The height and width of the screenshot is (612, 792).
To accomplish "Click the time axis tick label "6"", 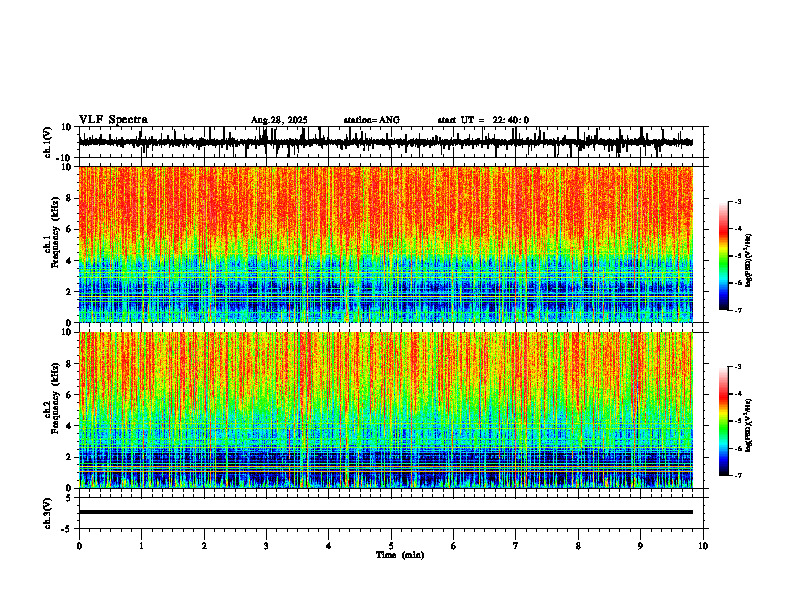I will (x=454, y=546).
